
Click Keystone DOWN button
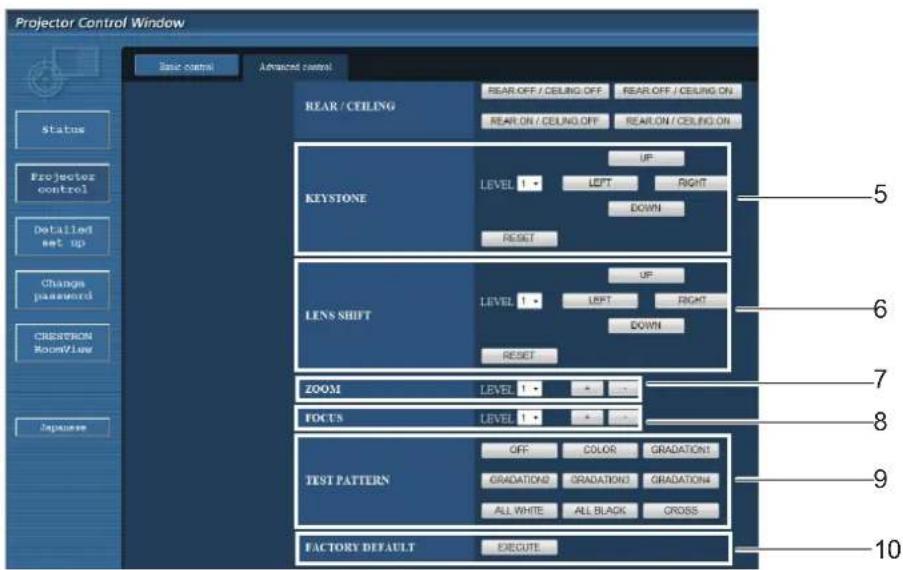[646, 208]
